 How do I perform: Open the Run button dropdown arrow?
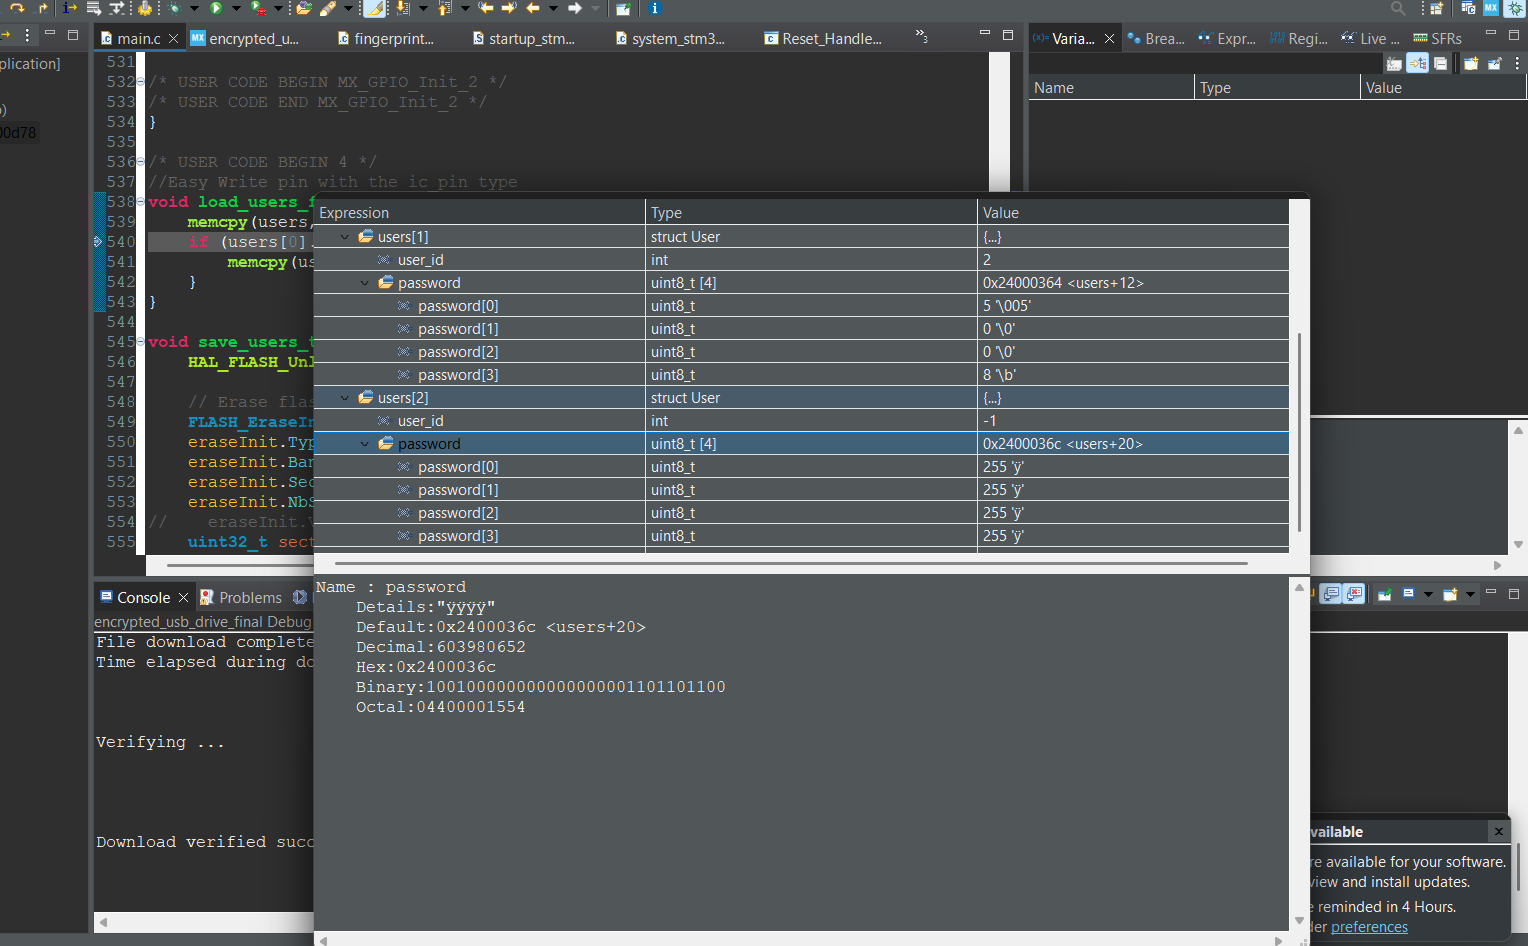point(236,8)
